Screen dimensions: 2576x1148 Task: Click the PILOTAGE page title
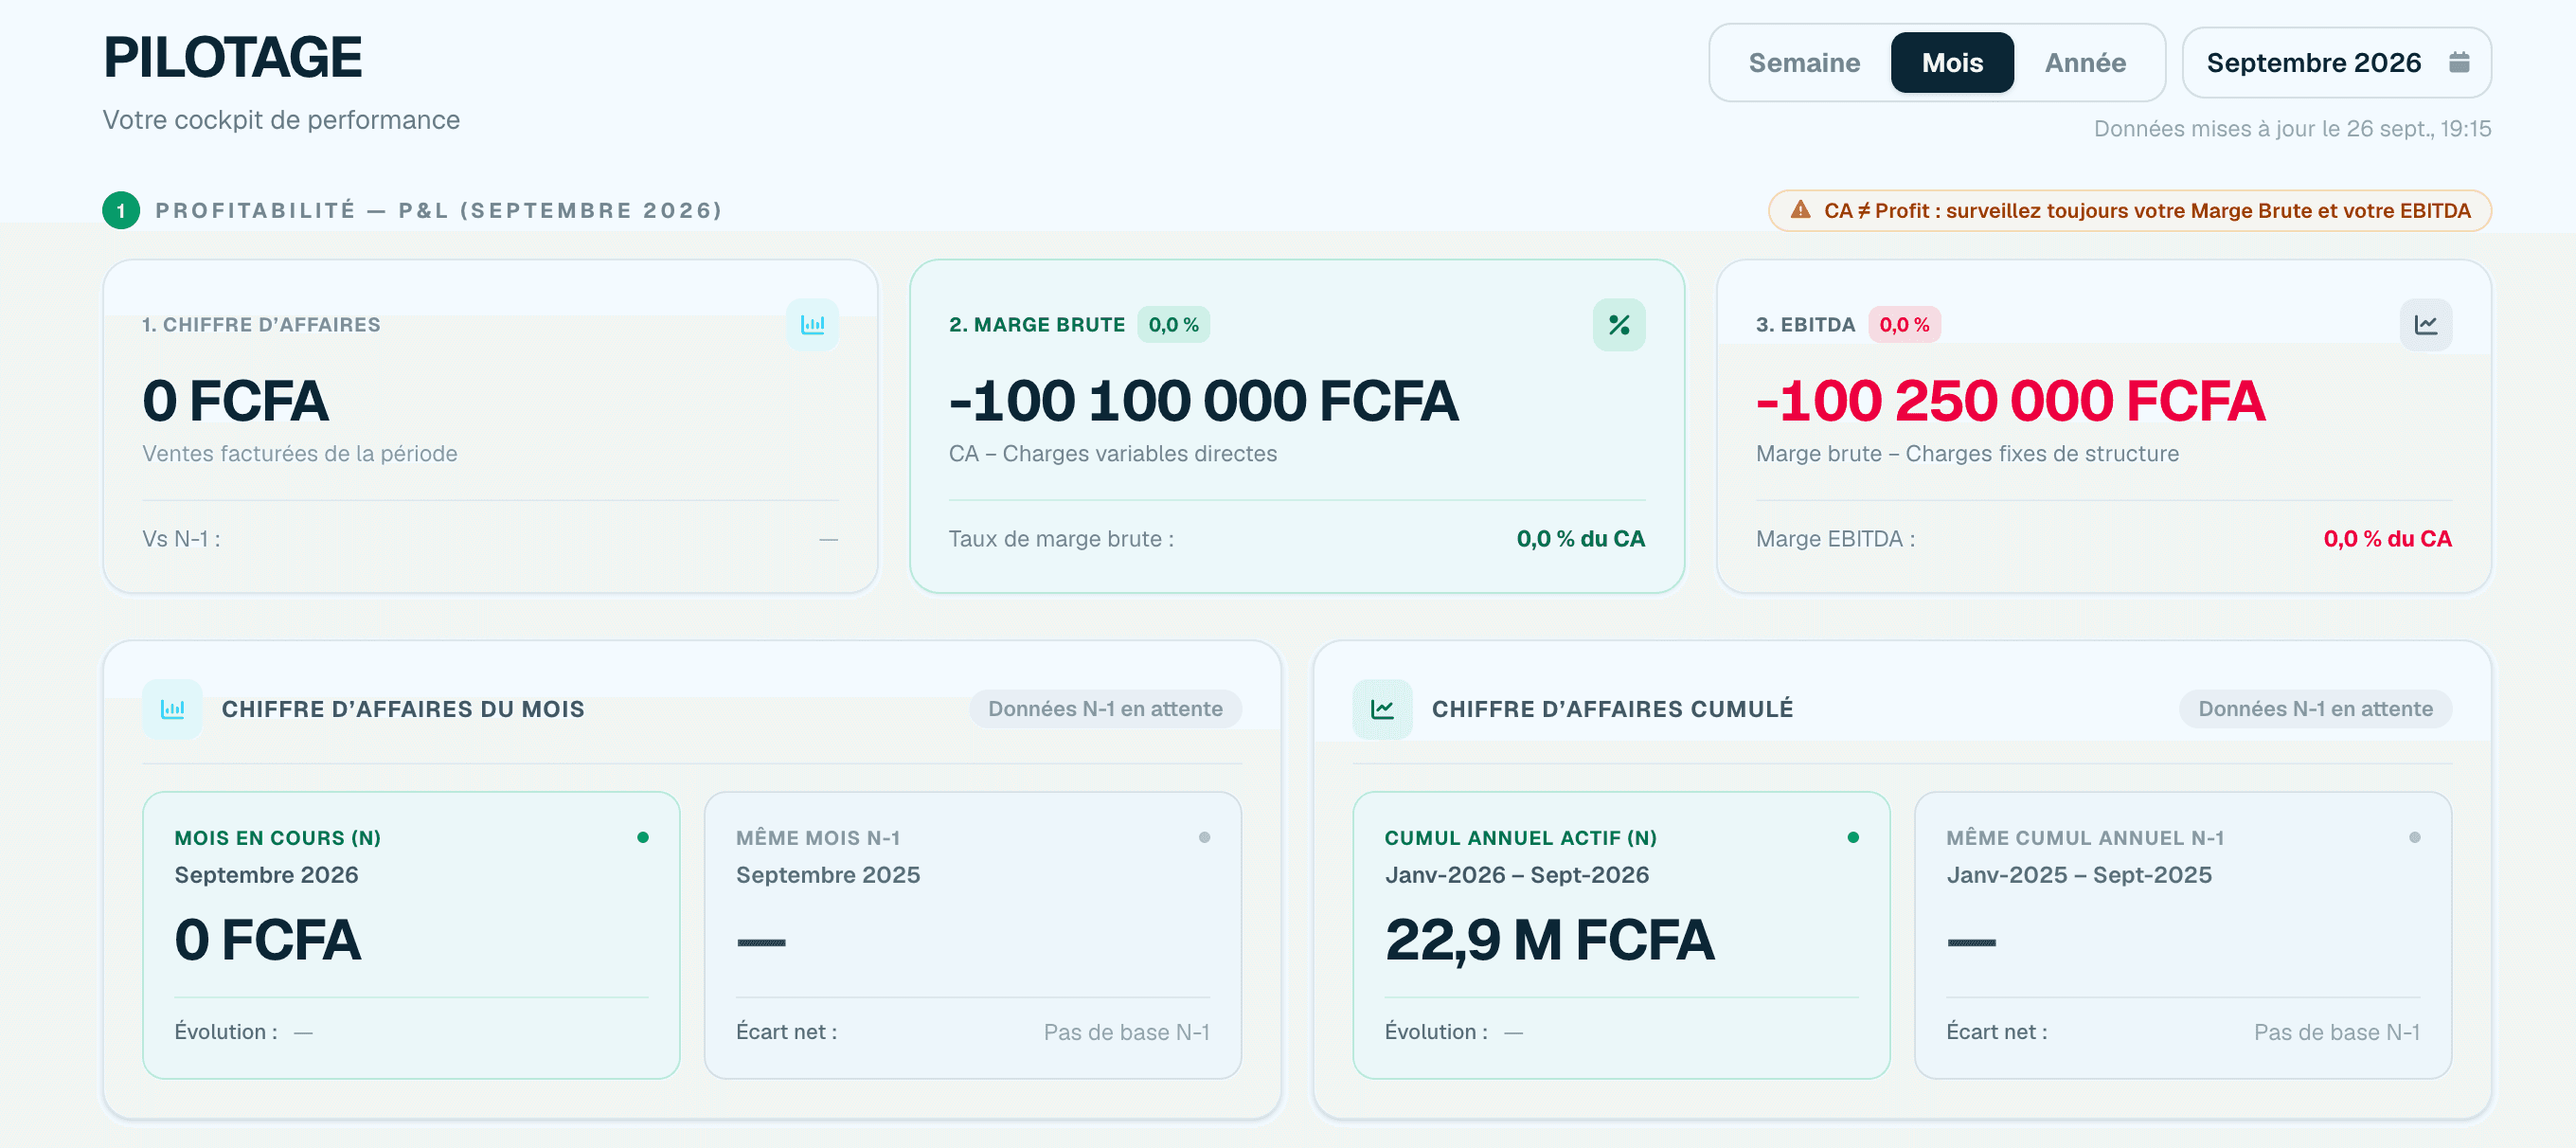pyautogui.click(x=232, y=57)
